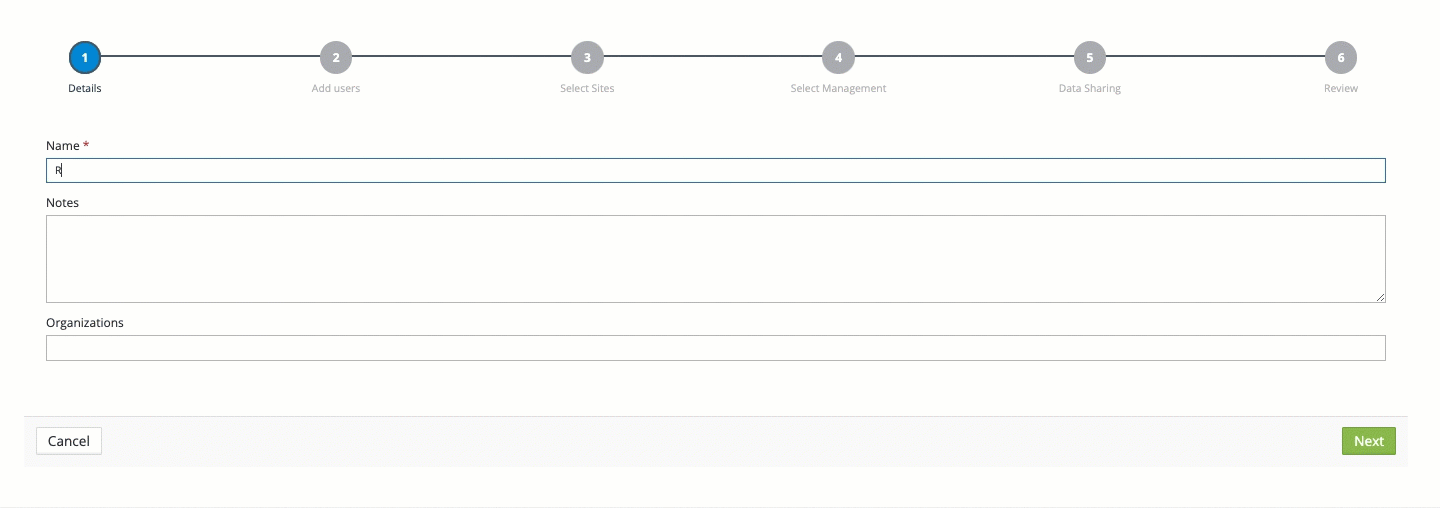Viewport: 1440px width, 508px height.
Task: Click step 1 Details circle
Action: pyautogui.click(x=85, y=58)
